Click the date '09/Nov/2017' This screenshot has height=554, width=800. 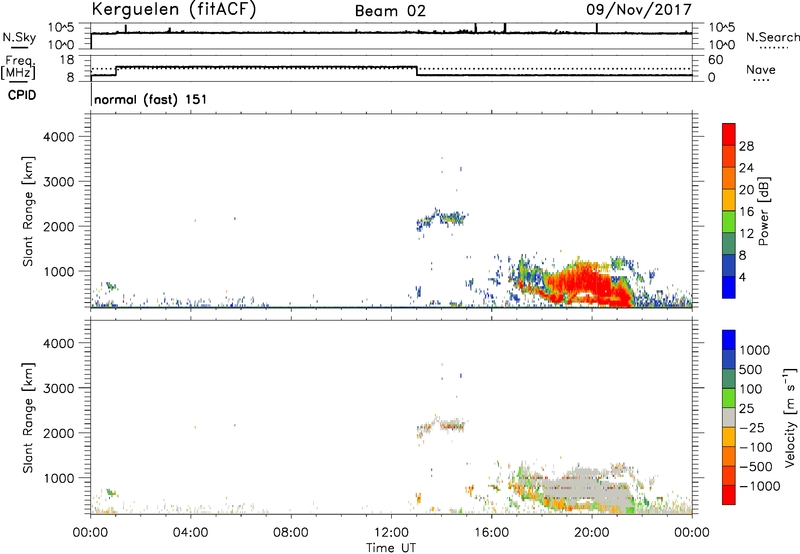pyautogui.click(x=638, y=9)
